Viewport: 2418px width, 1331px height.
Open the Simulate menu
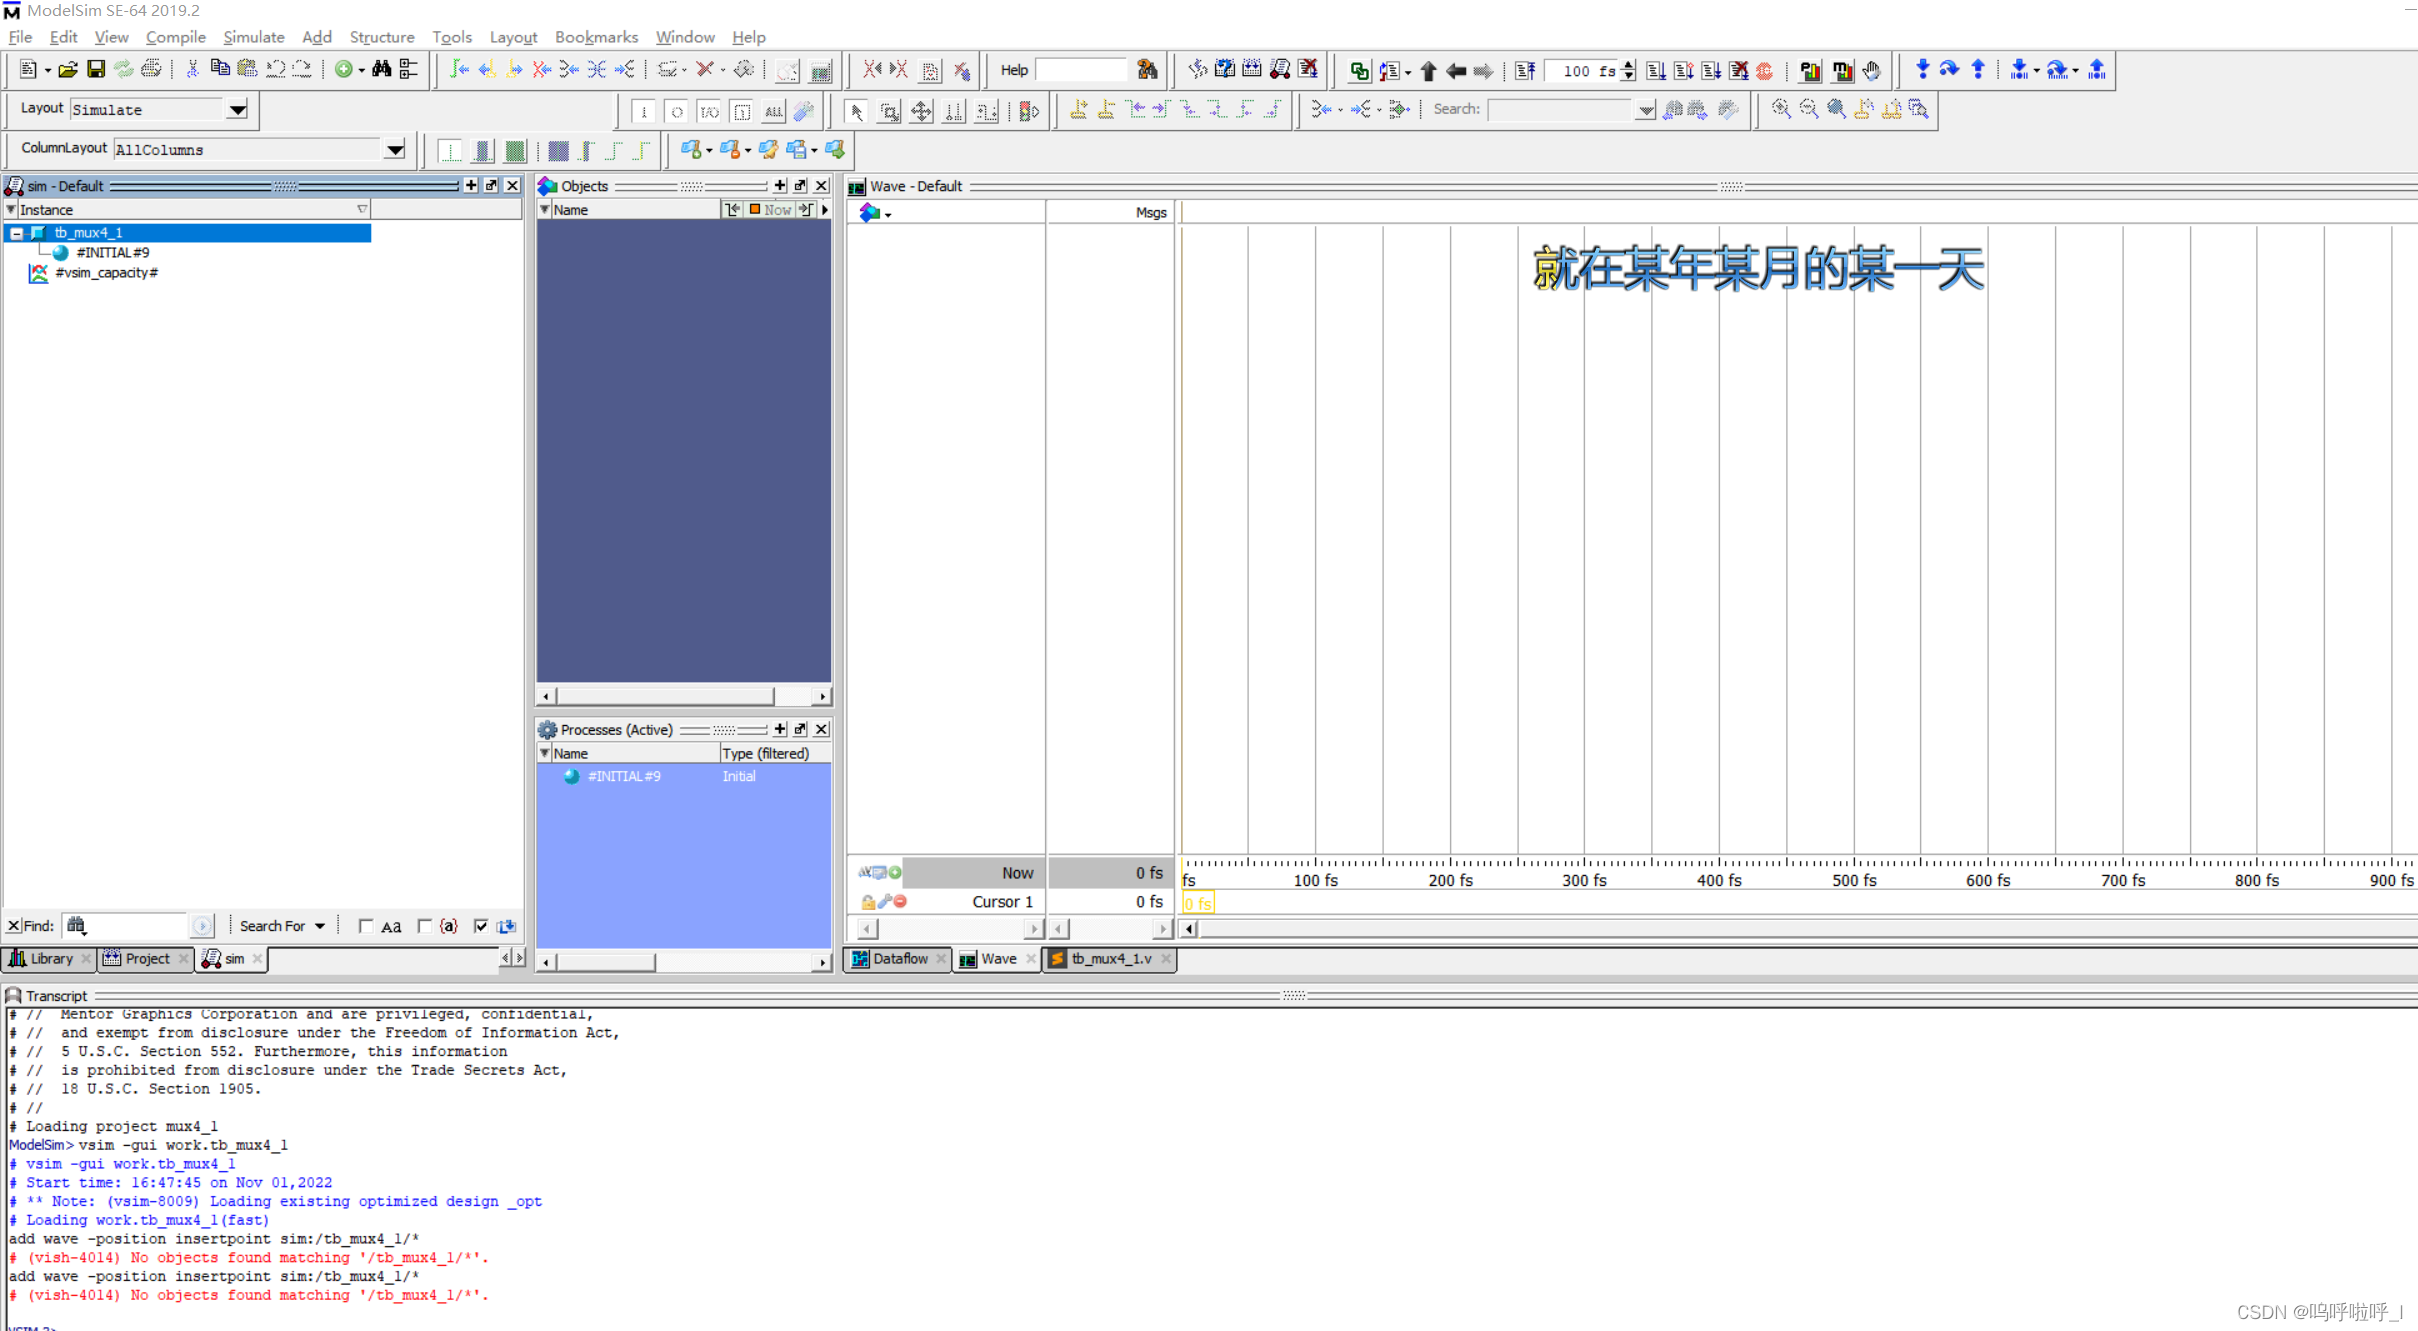(x=253, y=37)
